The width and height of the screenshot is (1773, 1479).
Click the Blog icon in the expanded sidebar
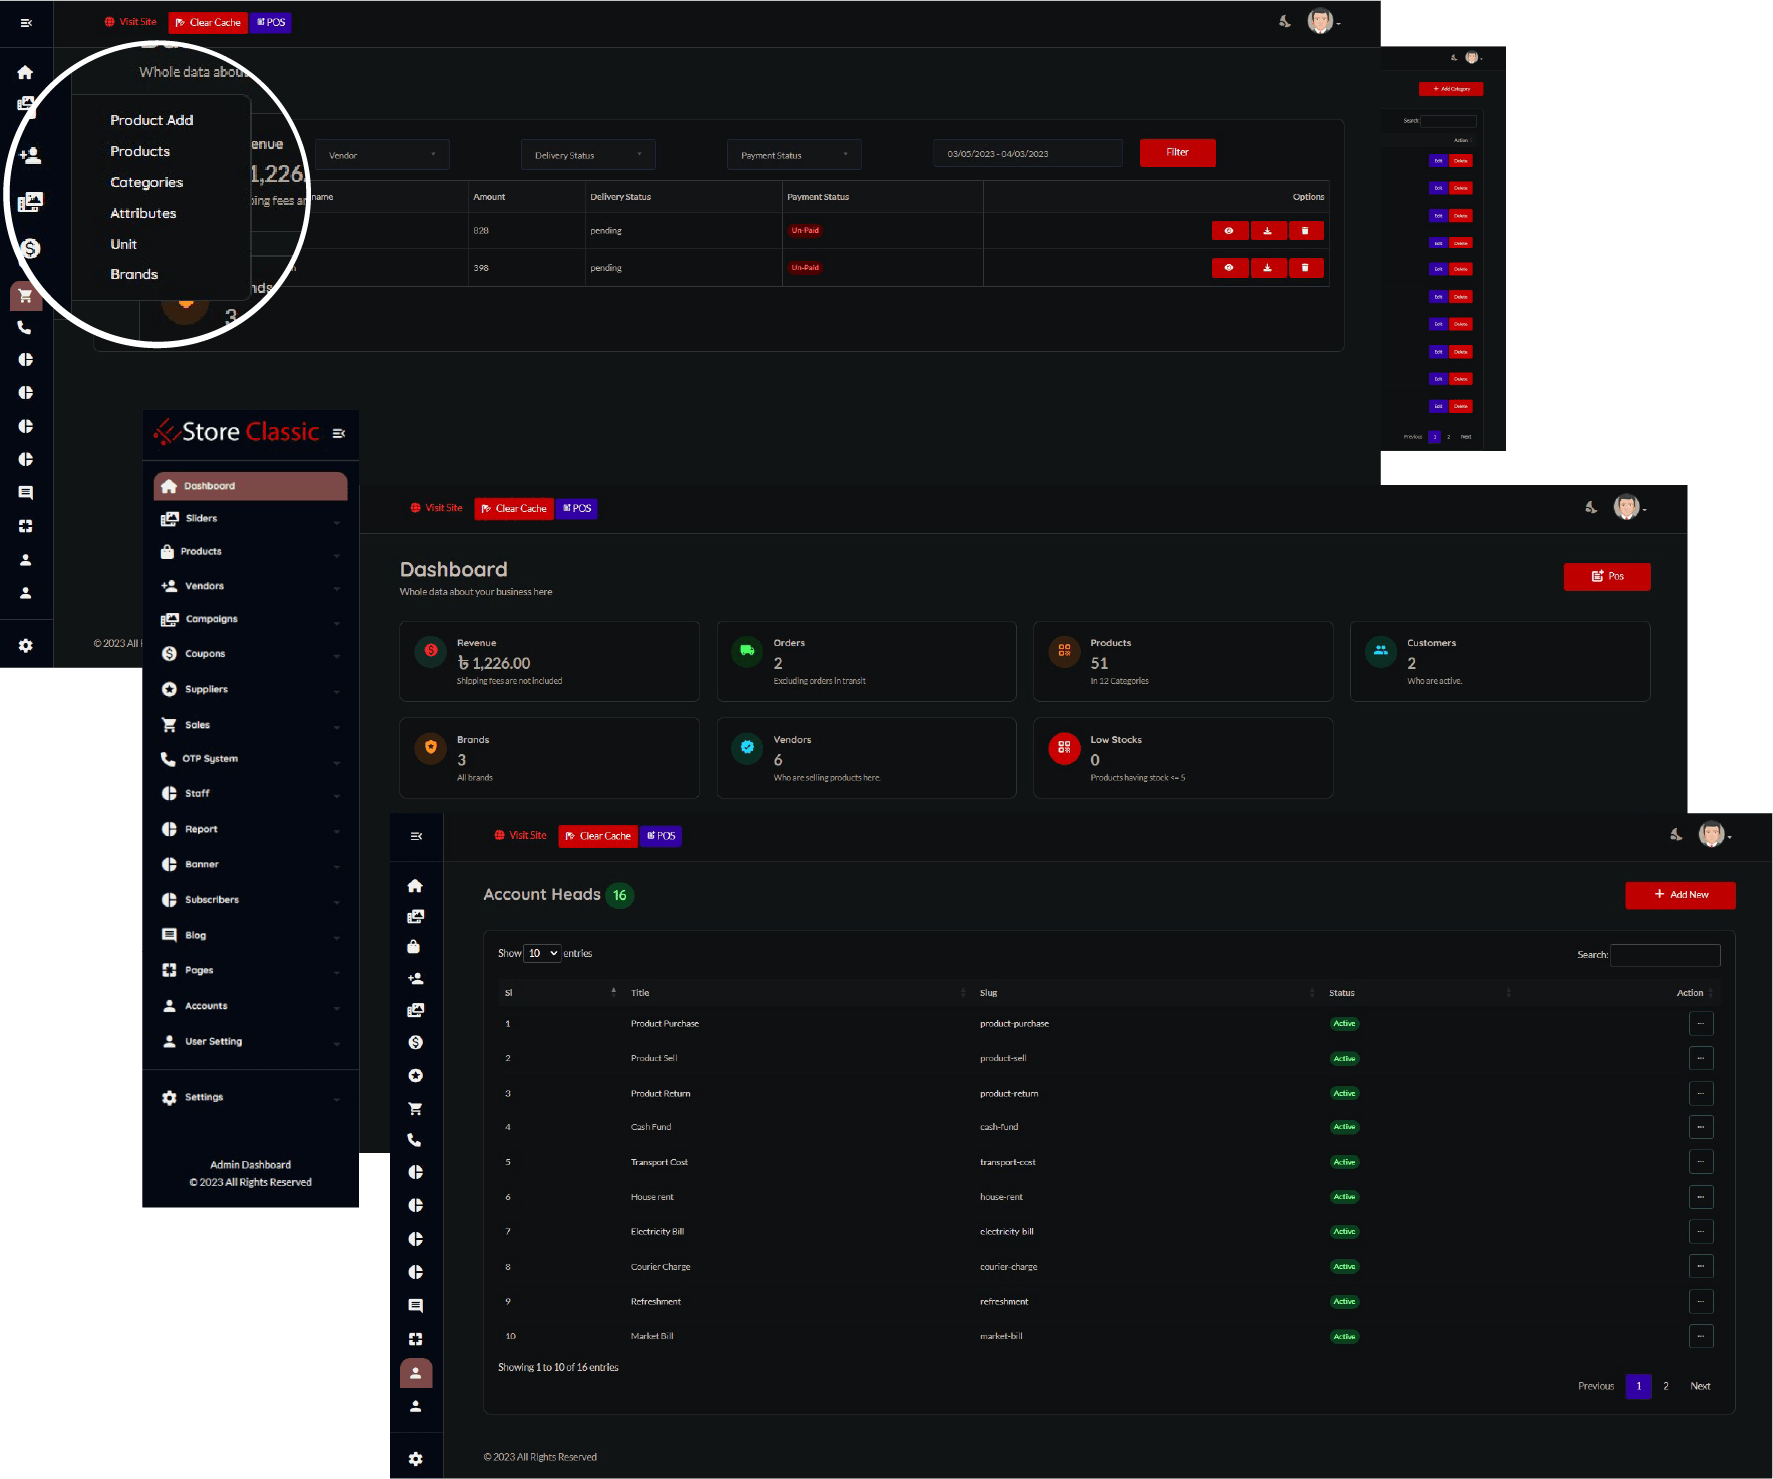(x=170, y=936)
